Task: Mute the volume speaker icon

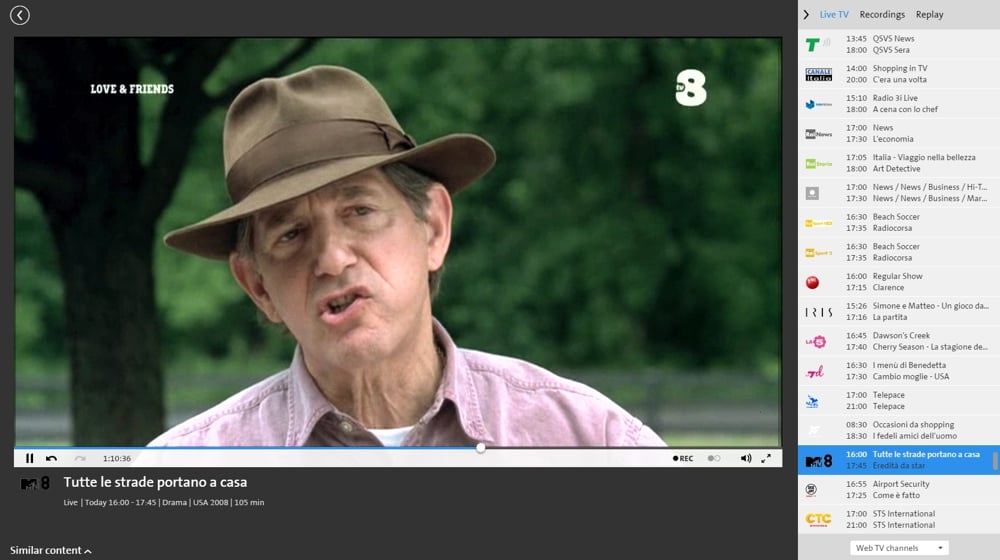Action: (746, 458)
